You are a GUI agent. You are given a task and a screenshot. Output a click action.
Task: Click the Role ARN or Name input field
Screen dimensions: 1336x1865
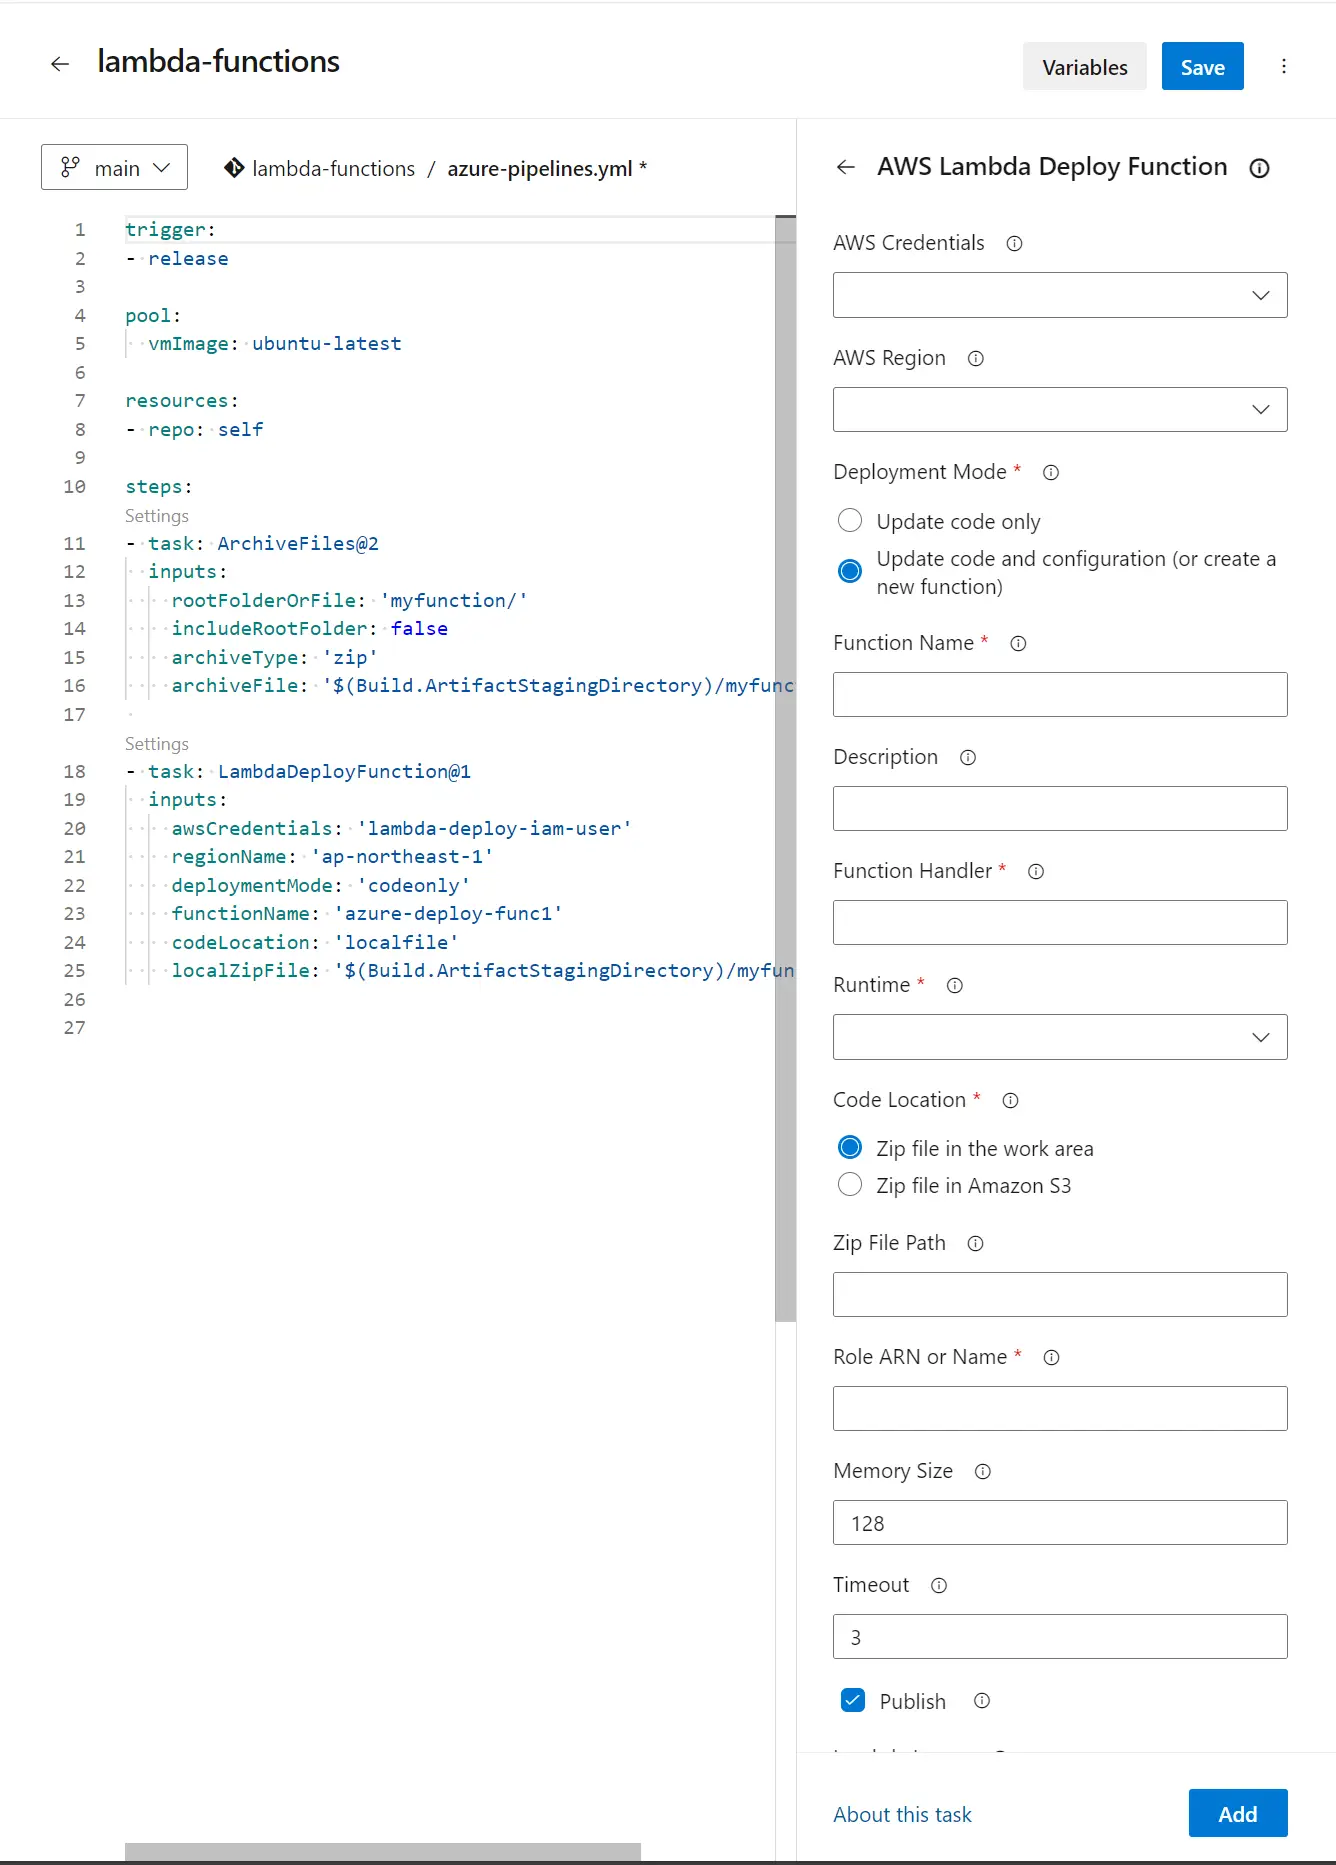point(1060,1408)
